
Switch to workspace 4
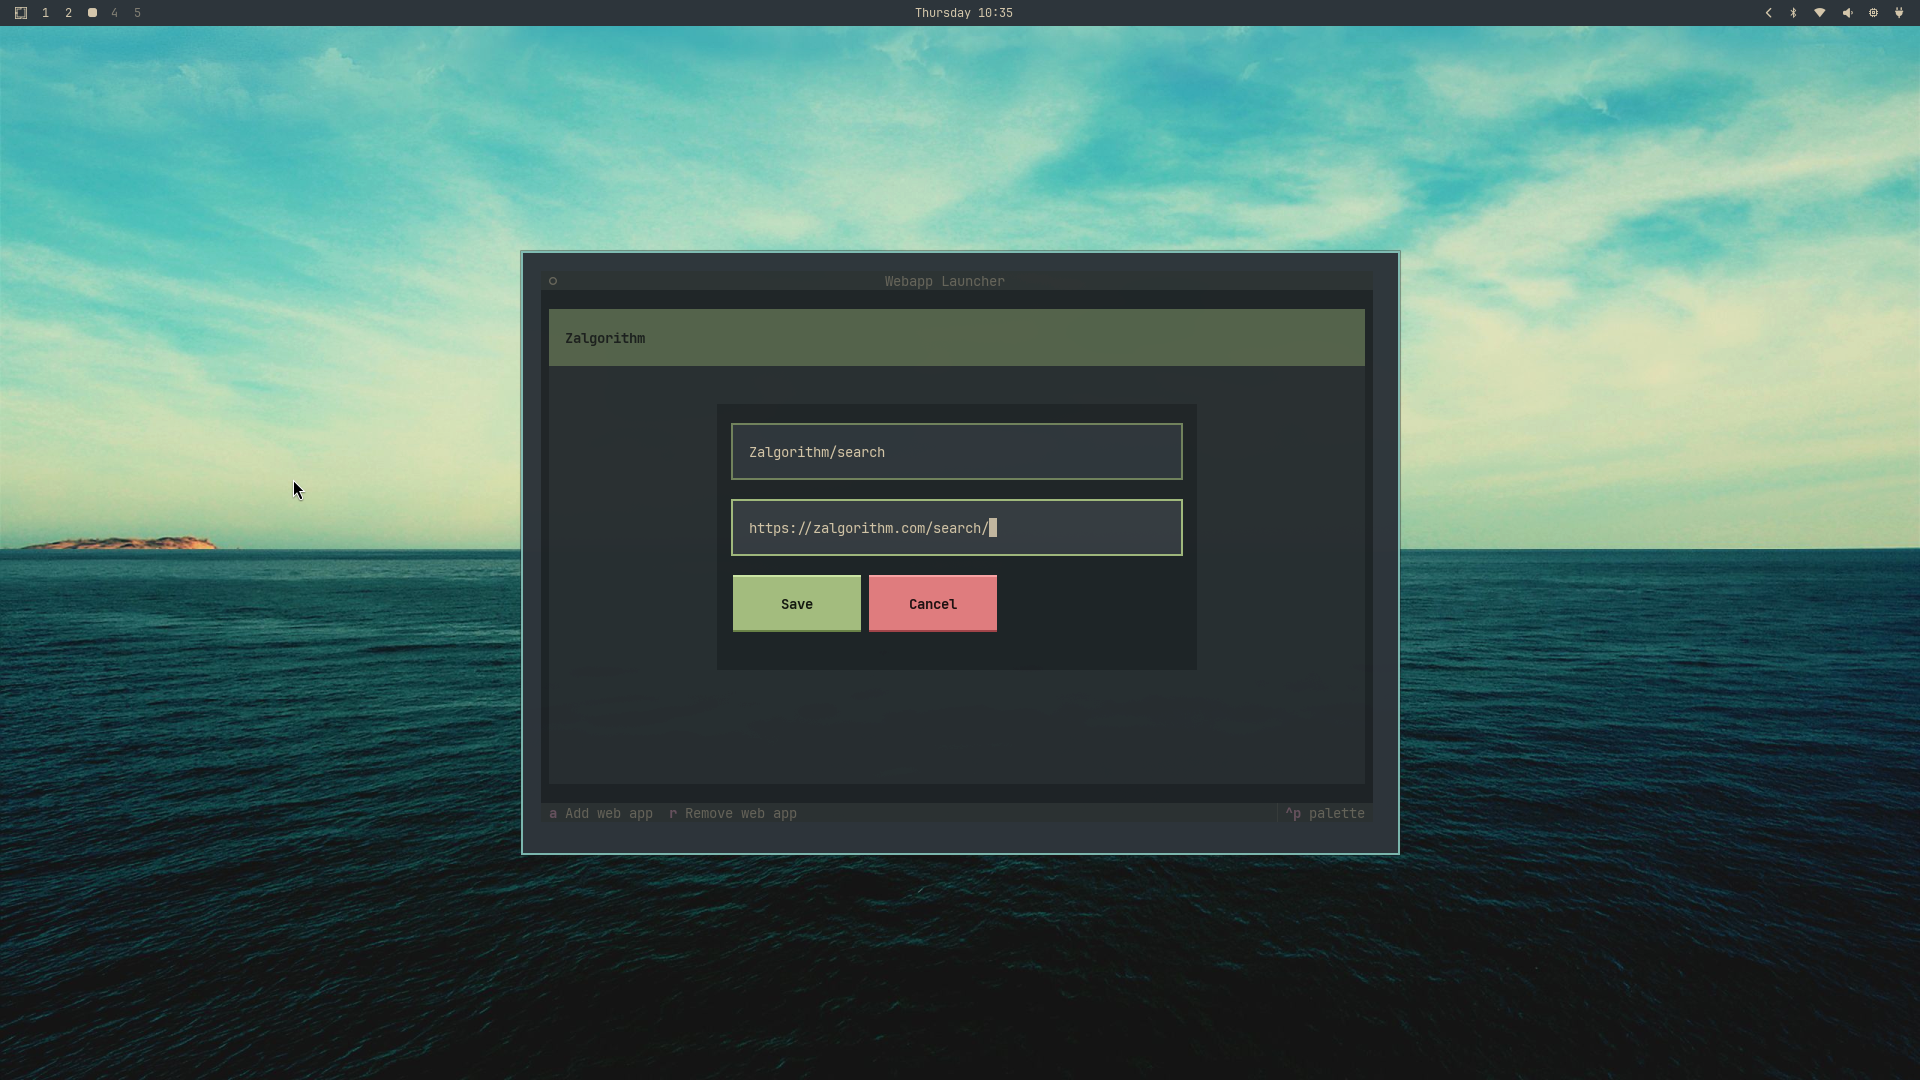114,13
